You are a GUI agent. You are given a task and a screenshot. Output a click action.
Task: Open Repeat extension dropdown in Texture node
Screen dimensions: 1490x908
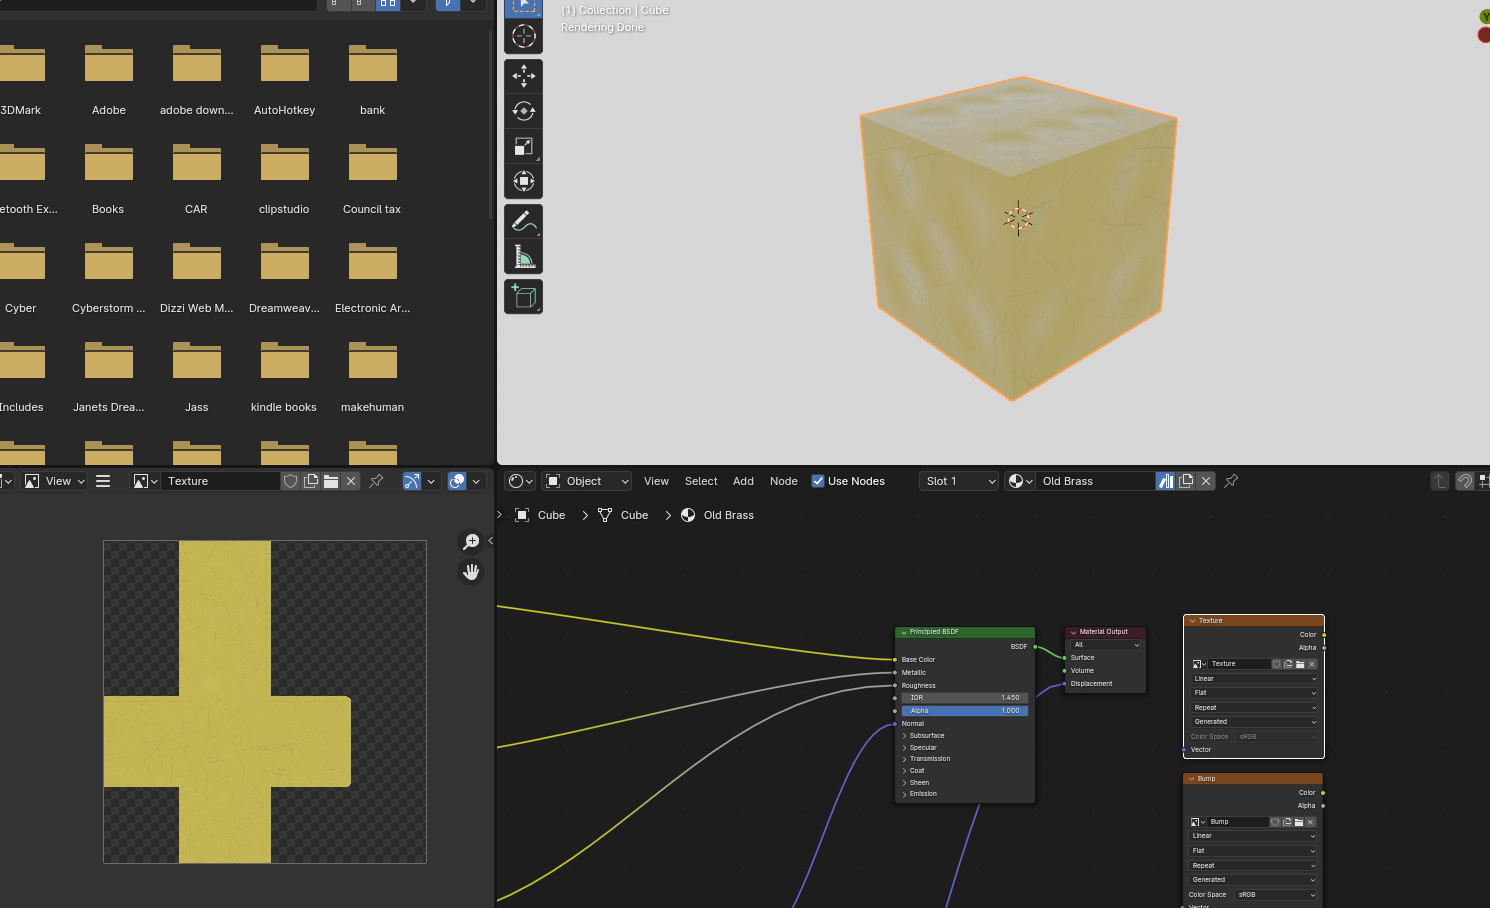point(1254,708)
